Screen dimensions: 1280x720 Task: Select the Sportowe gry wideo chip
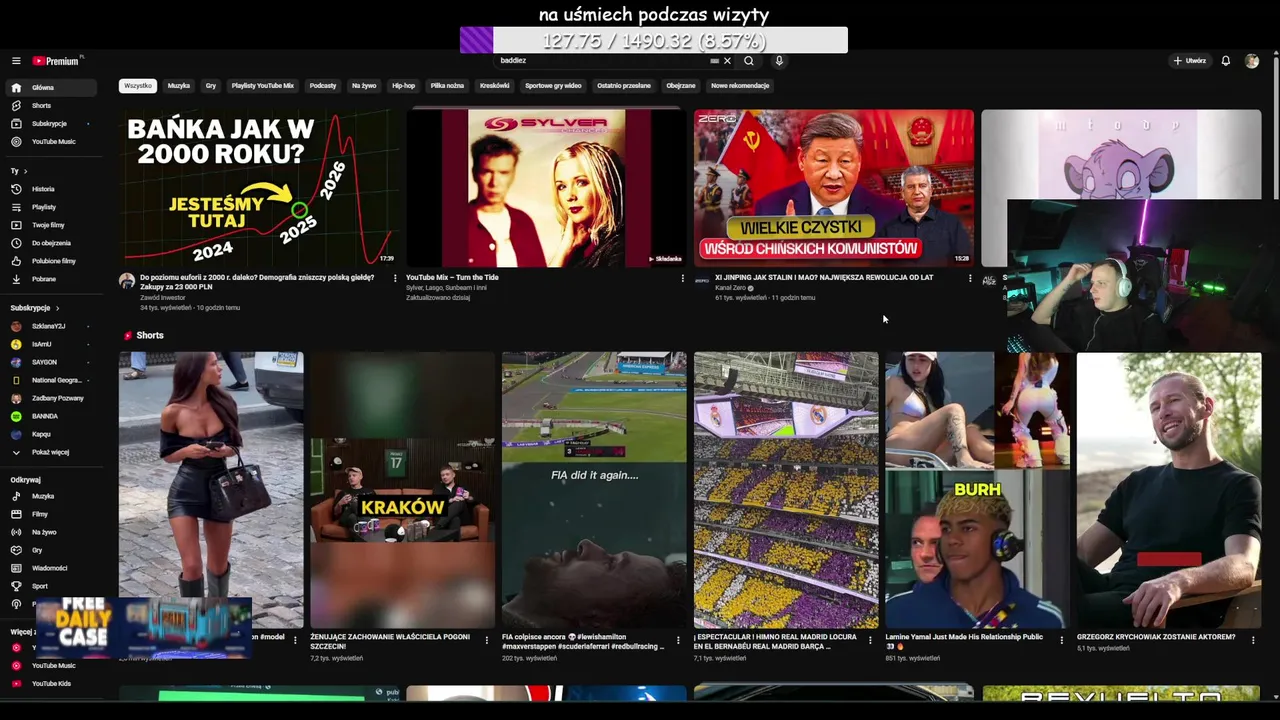pyautogui.click(x=553, y=86)
